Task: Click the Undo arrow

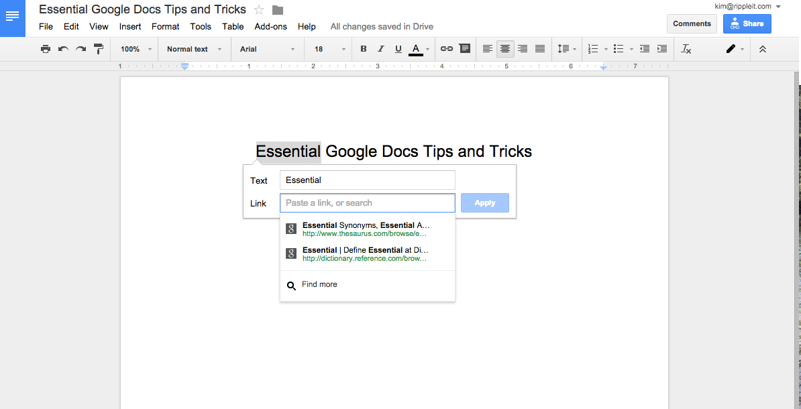Action: (x=63, y=49)
